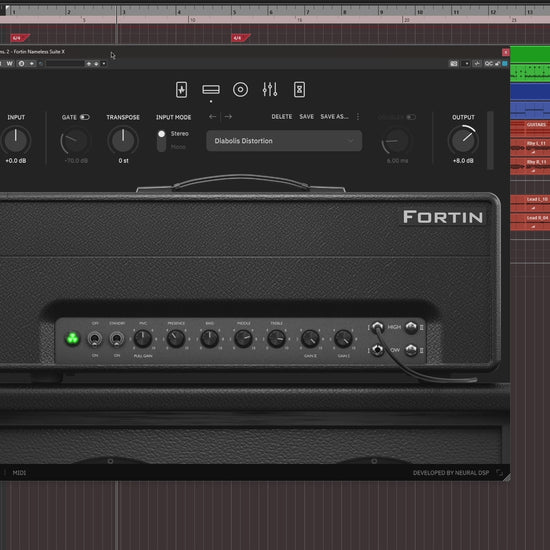550x550 pixels.
Task: Click the up arrow next to preset field
Action: pos(88,63)
